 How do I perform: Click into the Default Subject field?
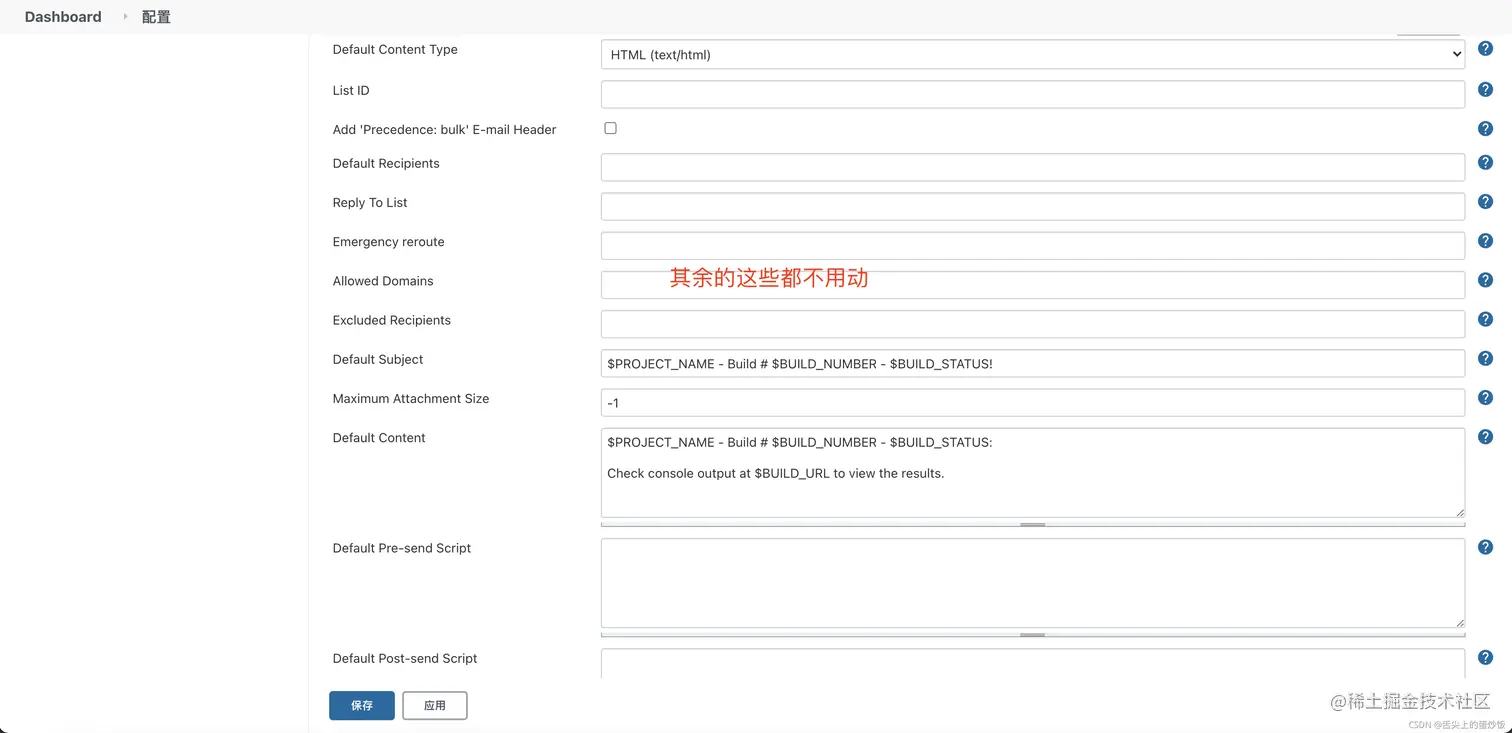click(x=1033, y=363)
